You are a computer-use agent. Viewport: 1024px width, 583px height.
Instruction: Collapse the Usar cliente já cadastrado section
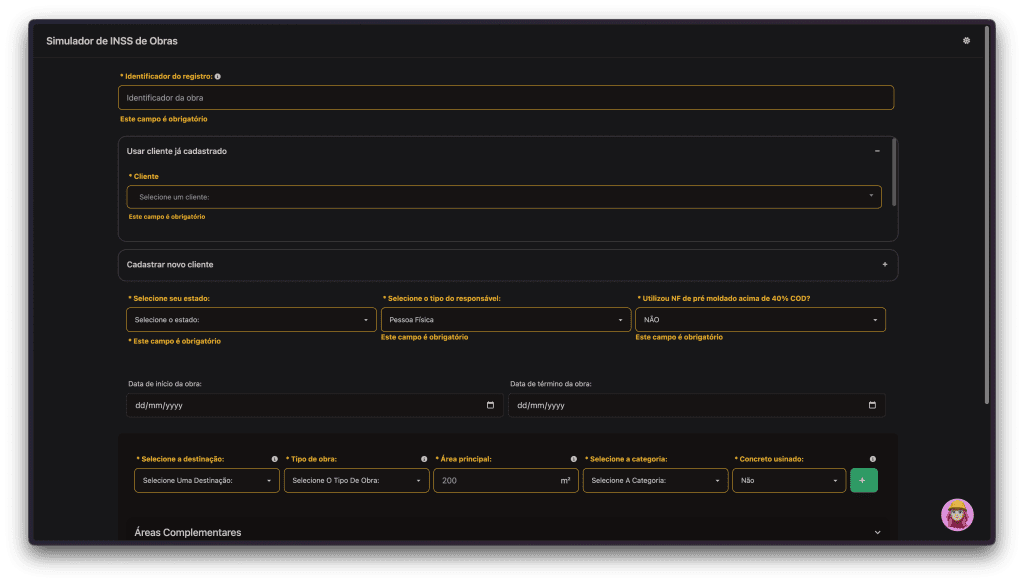[877, 151]
